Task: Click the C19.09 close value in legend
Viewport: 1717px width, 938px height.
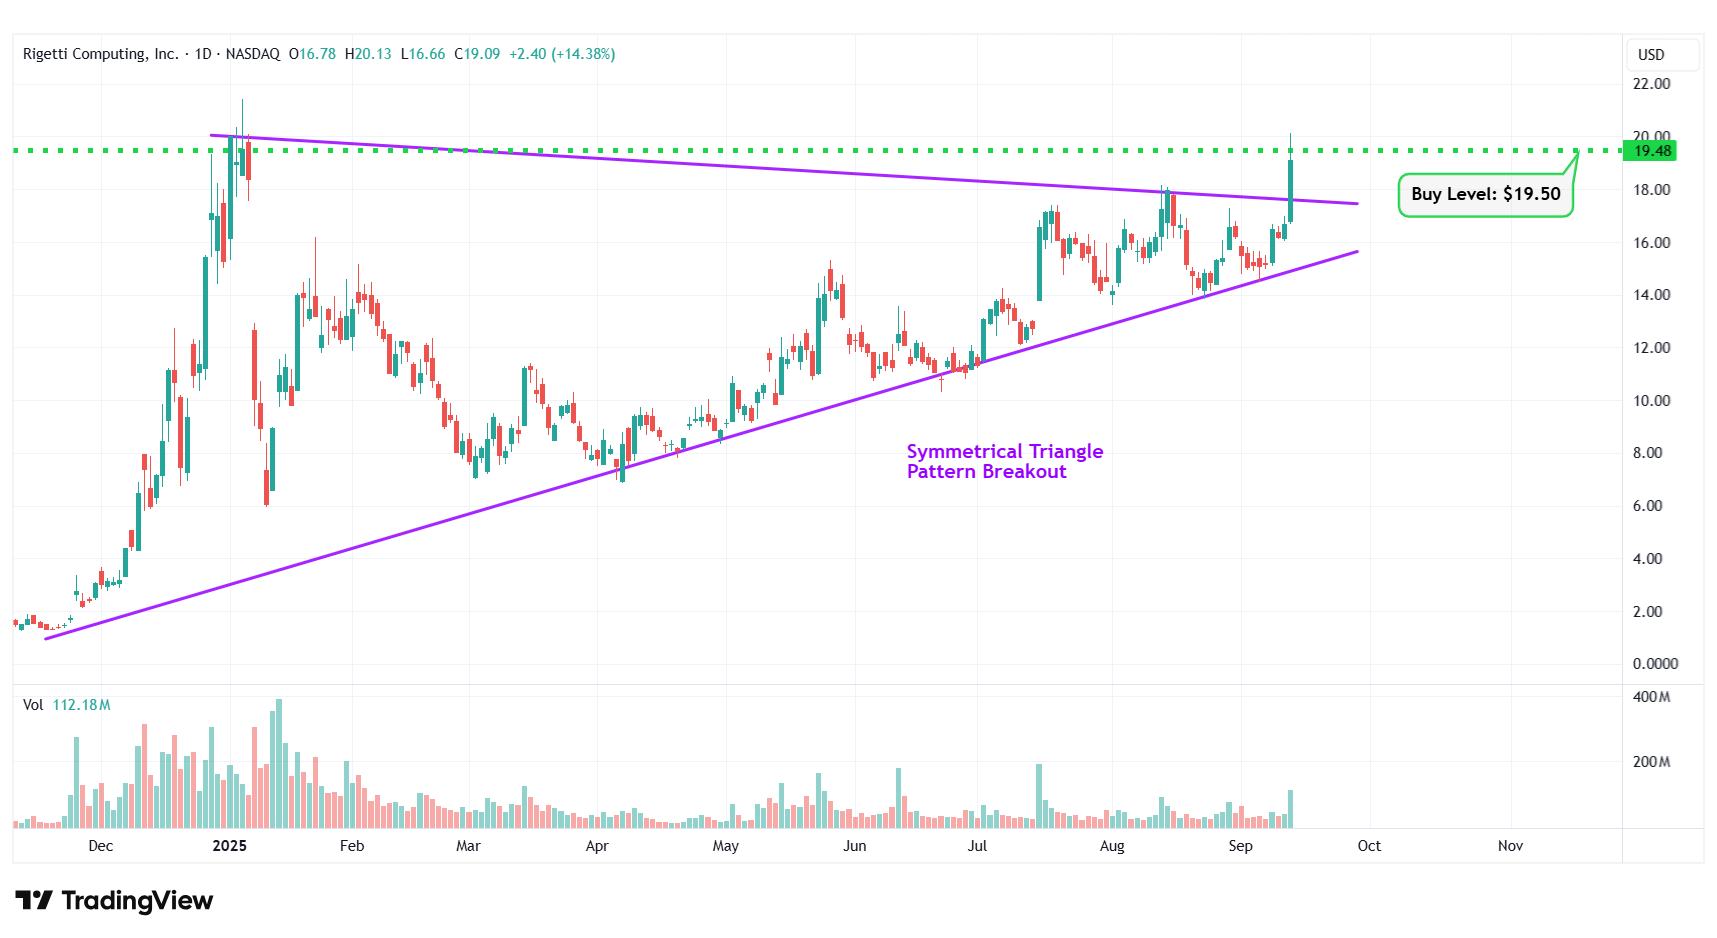Action: (x=477, y=54)
